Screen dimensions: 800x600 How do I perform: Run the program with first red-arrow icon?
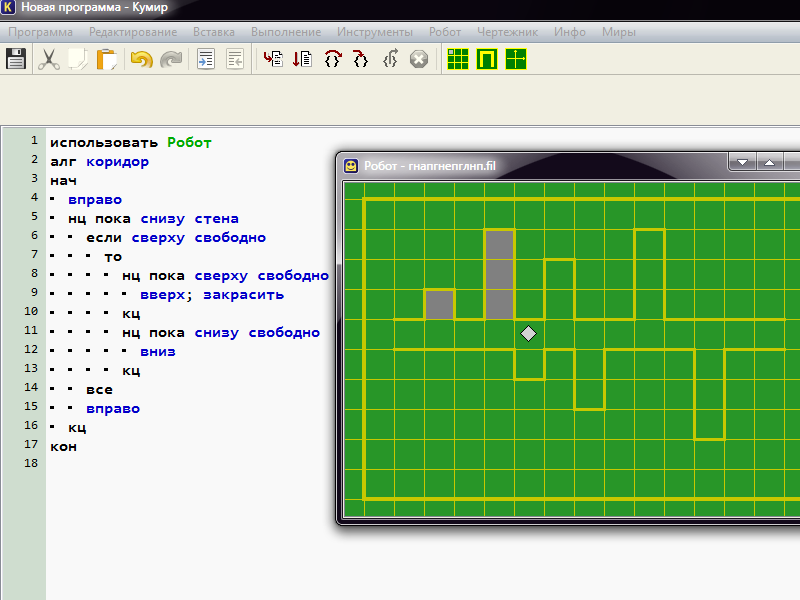(x=272, y=59)
